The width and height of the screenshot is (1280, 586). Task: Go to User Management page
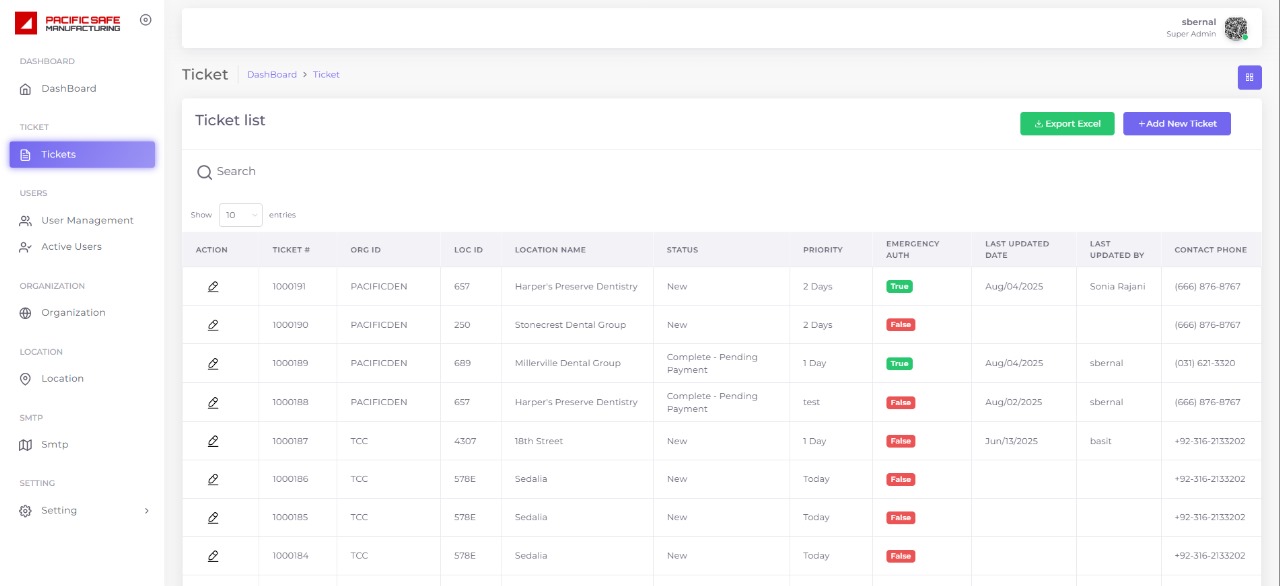pos(86,221)
